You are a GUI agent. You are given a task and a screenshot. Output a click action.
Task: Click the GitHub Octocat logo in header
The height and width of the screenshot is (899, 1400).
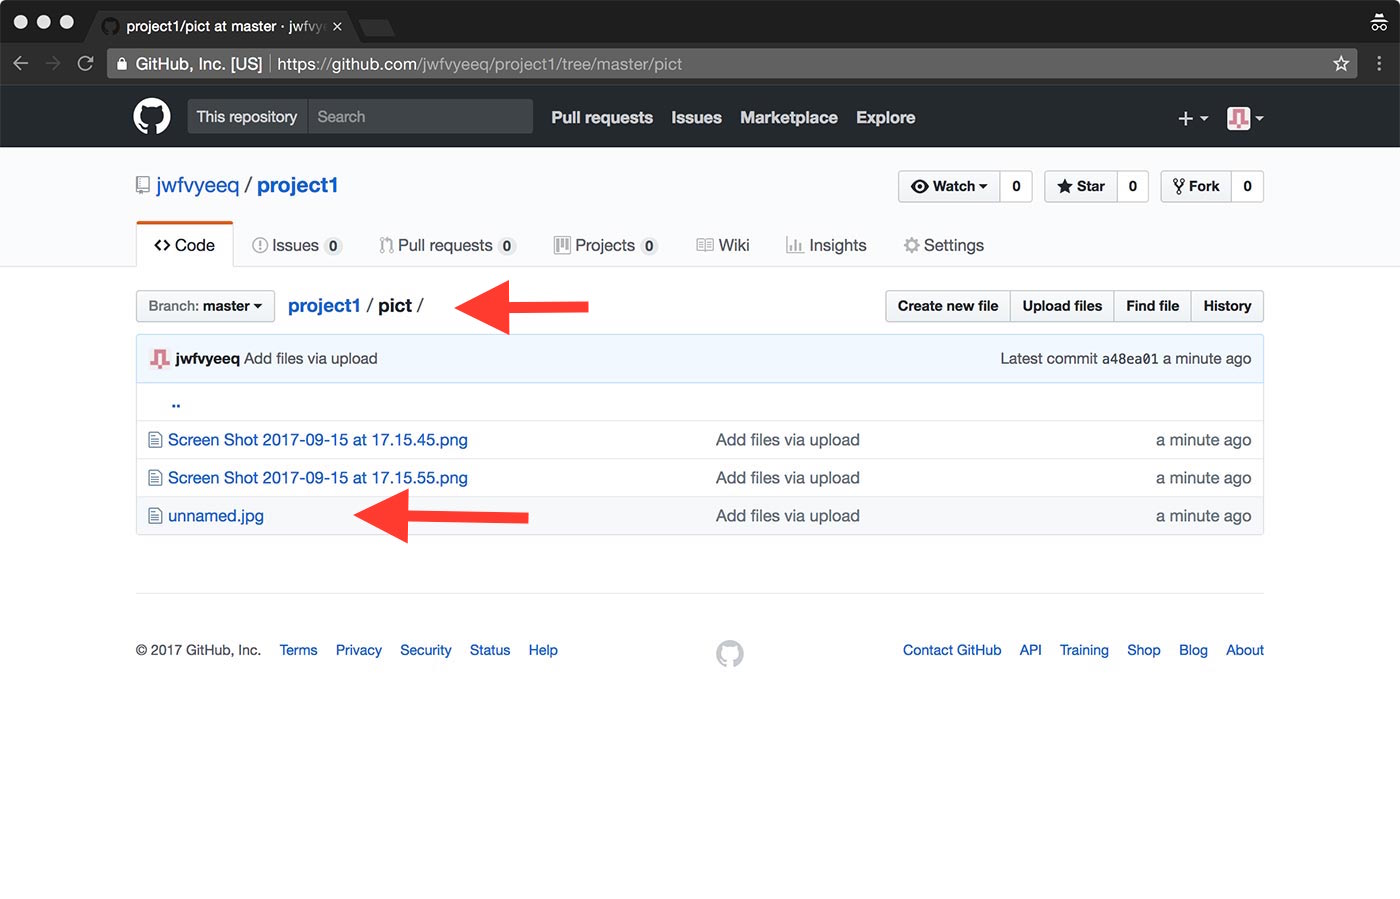coord(152,117)
